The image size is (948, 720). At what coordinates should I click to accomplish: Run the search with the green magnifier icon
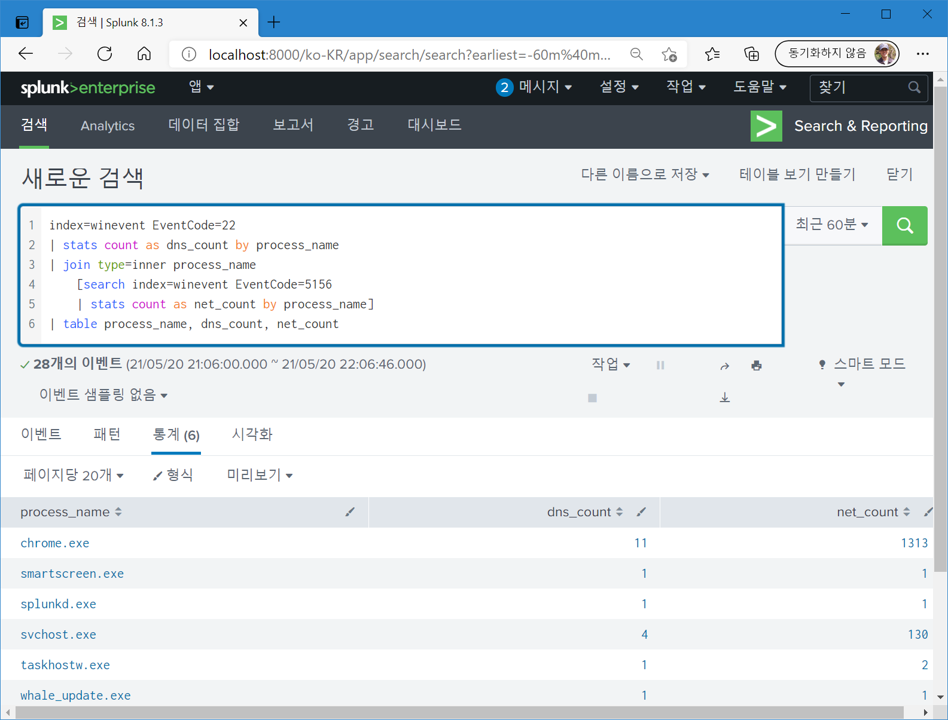(x=904, y=225)
